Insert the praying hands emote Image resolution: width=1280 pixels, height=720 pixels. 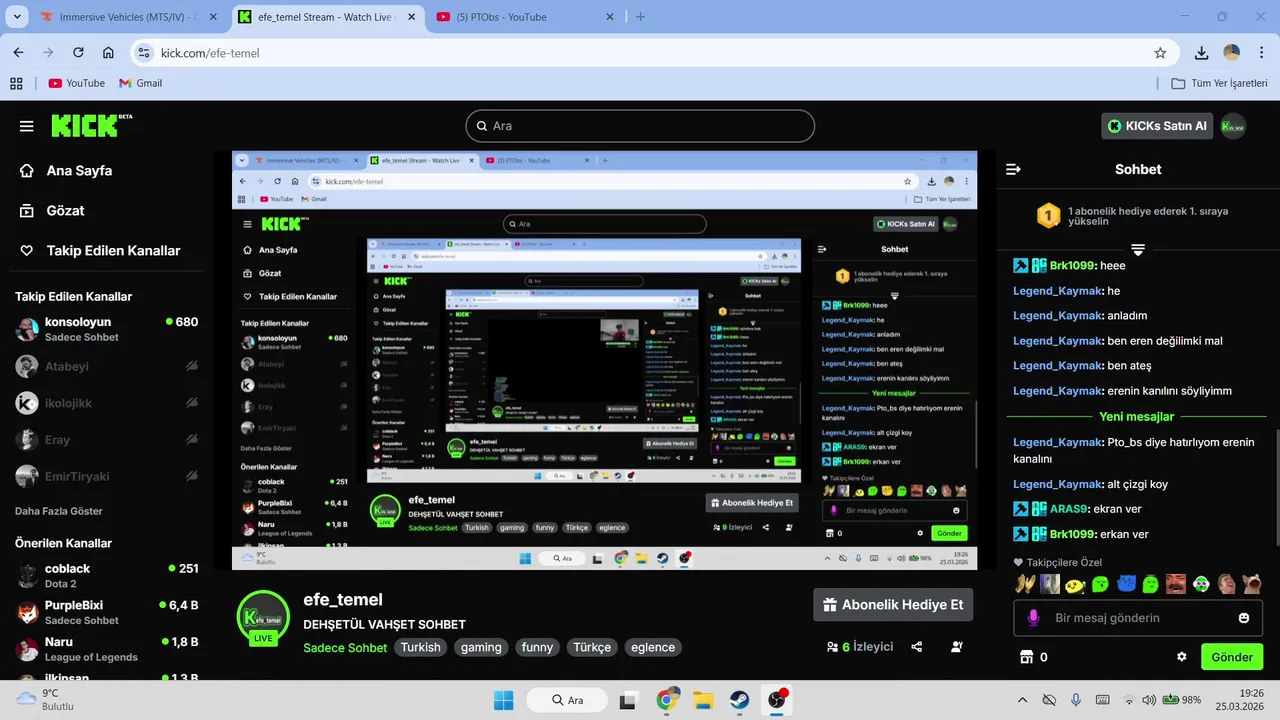point(1024,584)
